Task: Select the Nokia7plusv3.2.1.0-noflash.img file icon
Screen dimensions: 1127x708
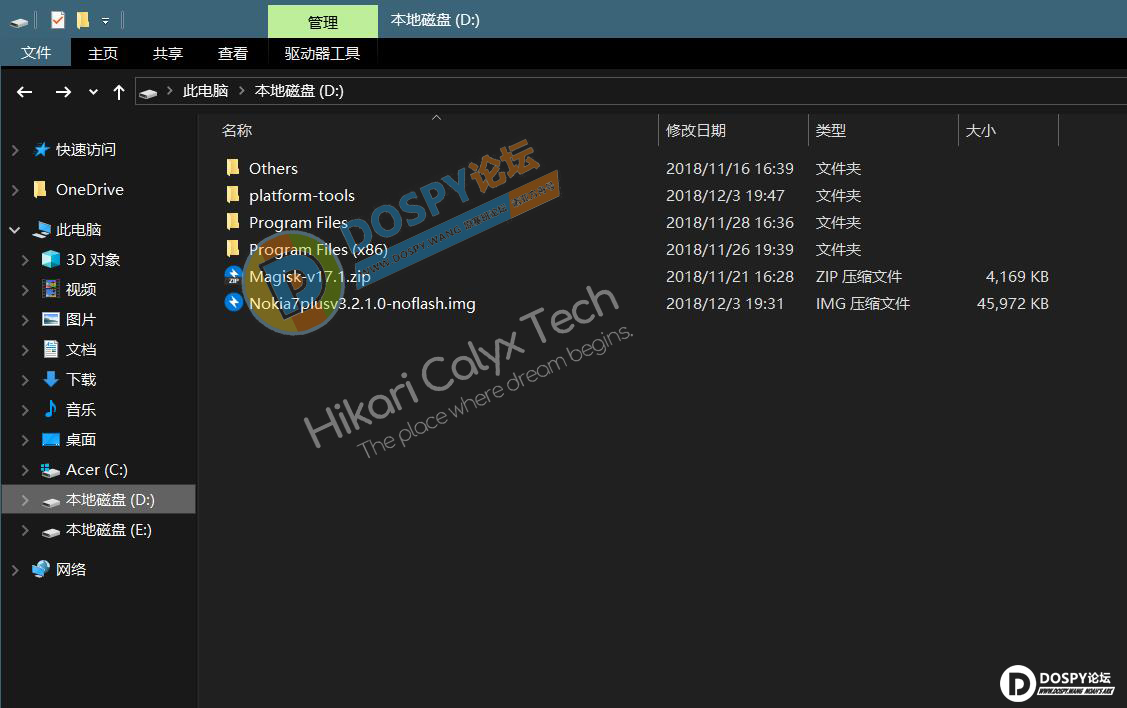Action: (233, 303)
